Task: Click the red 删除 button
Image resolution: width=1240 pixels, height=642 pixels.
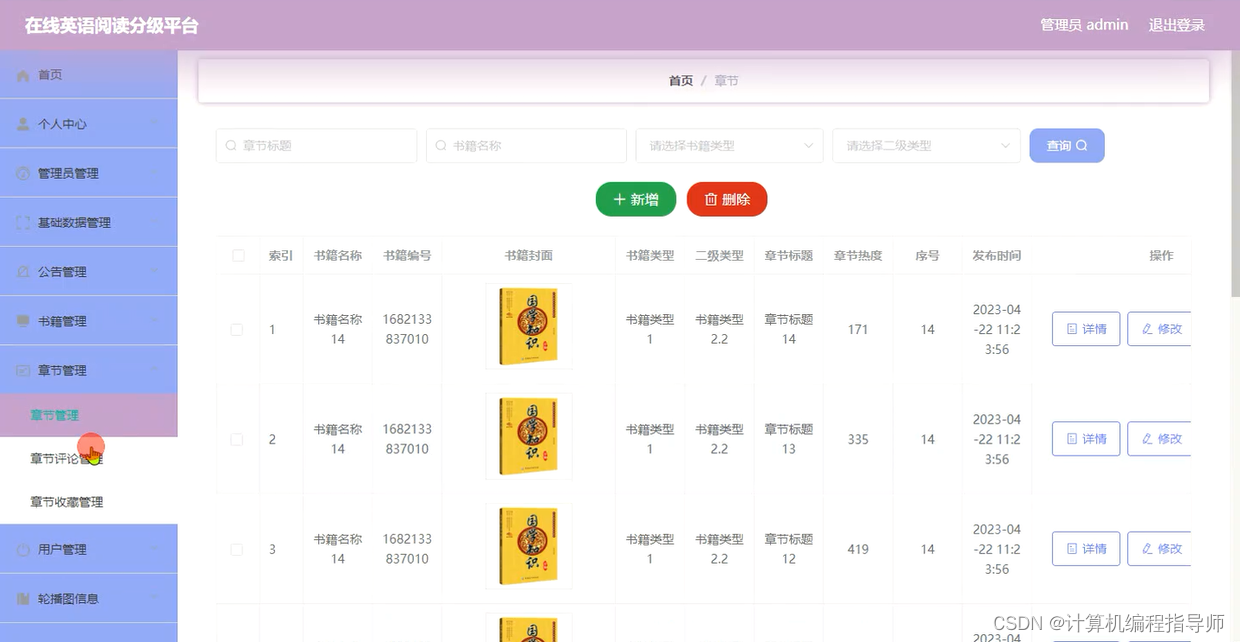Action: pyautogui.click(x=727, y=200)
